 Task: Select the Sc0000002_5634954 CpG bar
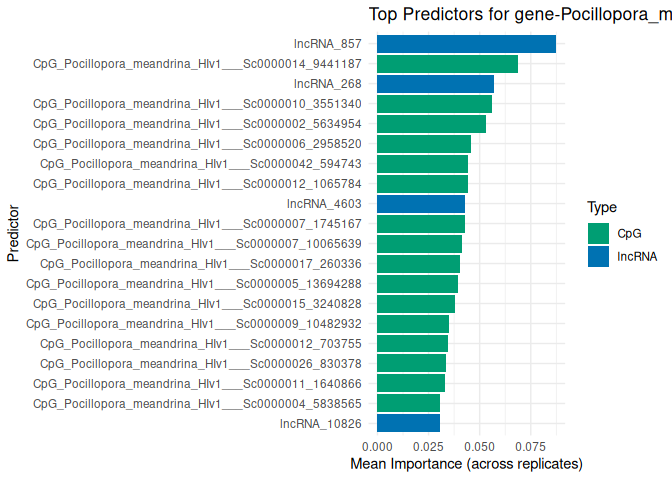[431, 124]
